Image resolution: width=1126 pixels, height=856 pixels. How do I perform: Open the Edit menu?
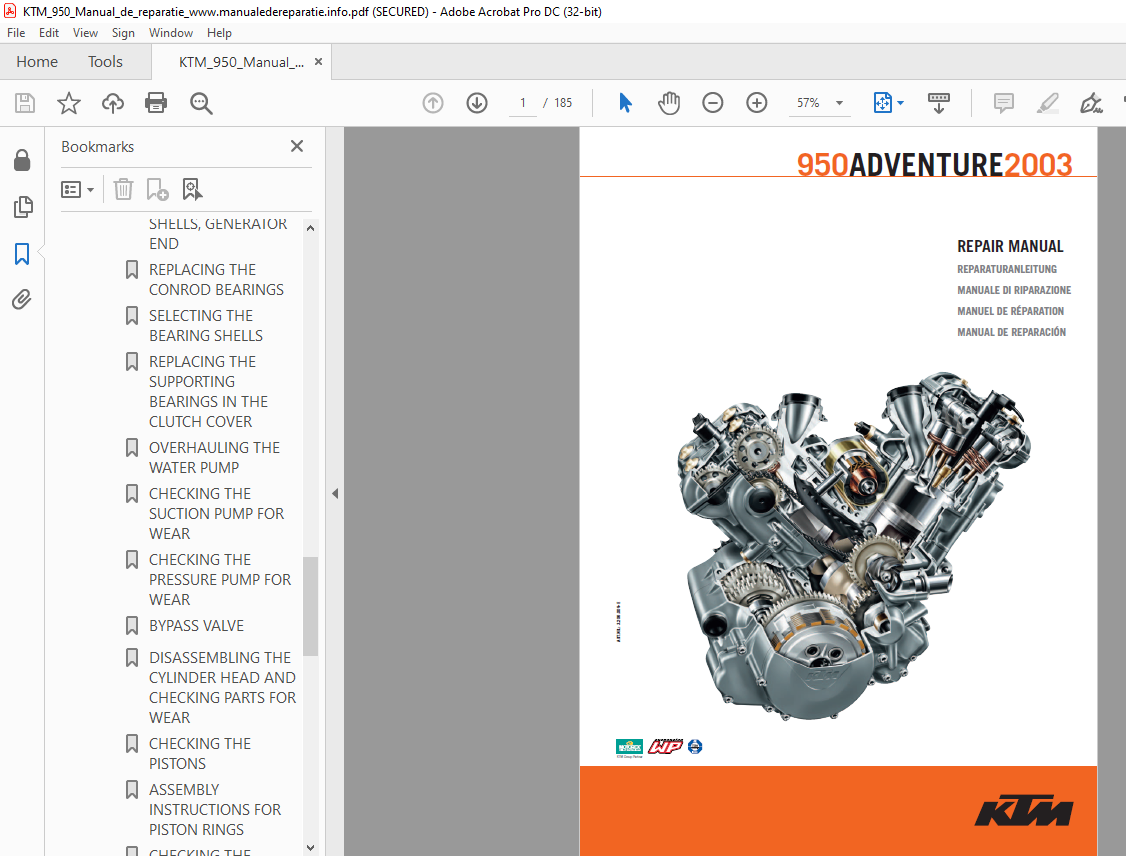[x=49, y=33]
